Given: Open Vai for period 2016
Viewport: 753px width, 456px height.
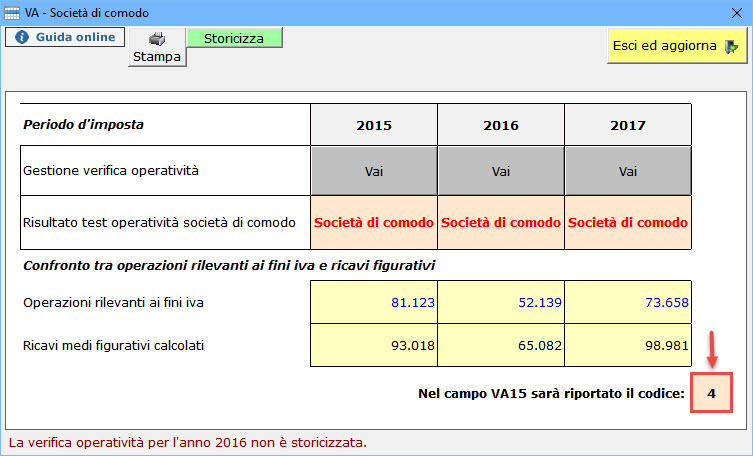Looking at the screenshot, I should click(x=501, y=171).
